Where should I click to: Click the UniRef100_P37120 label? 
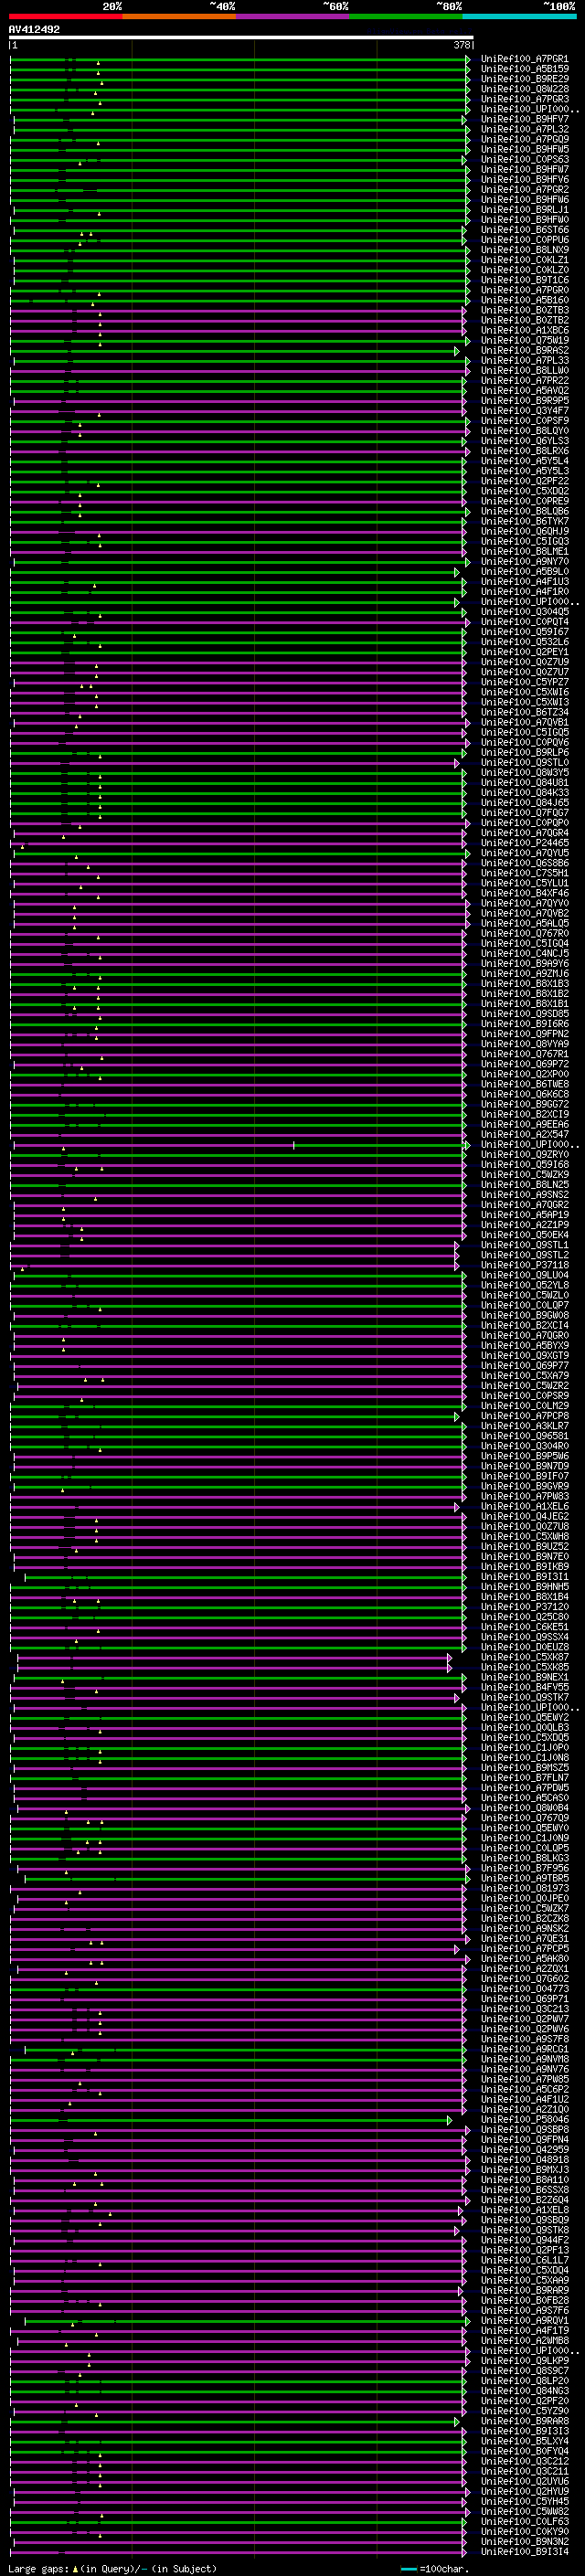coord(524,1607)
